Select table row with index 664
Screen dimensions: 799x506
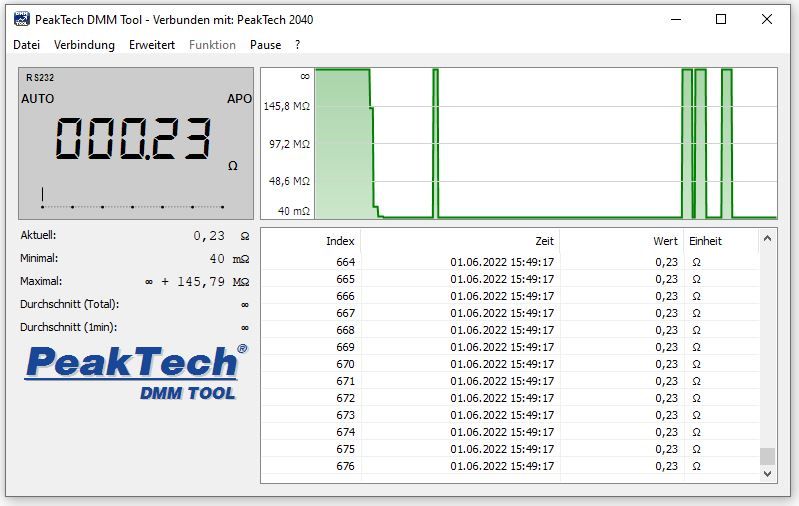(x=508, y=262)
